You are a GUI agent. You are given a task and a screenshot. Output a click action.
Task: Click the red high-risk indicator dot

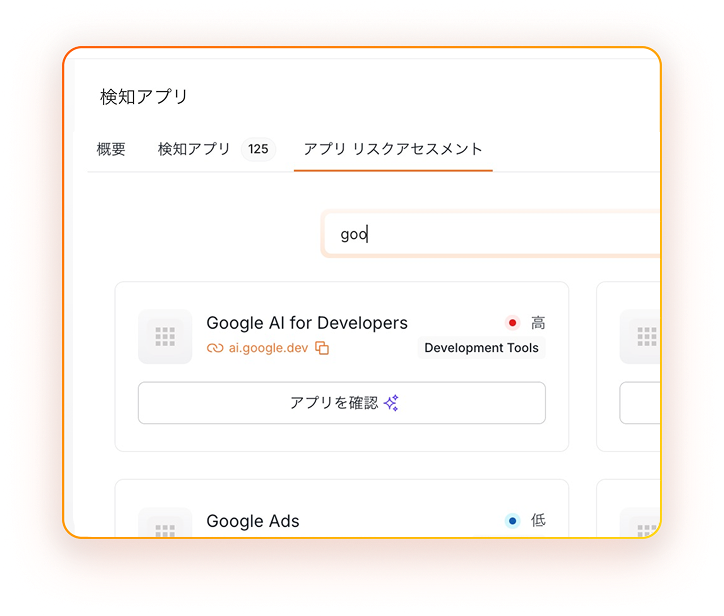point(512,323)
